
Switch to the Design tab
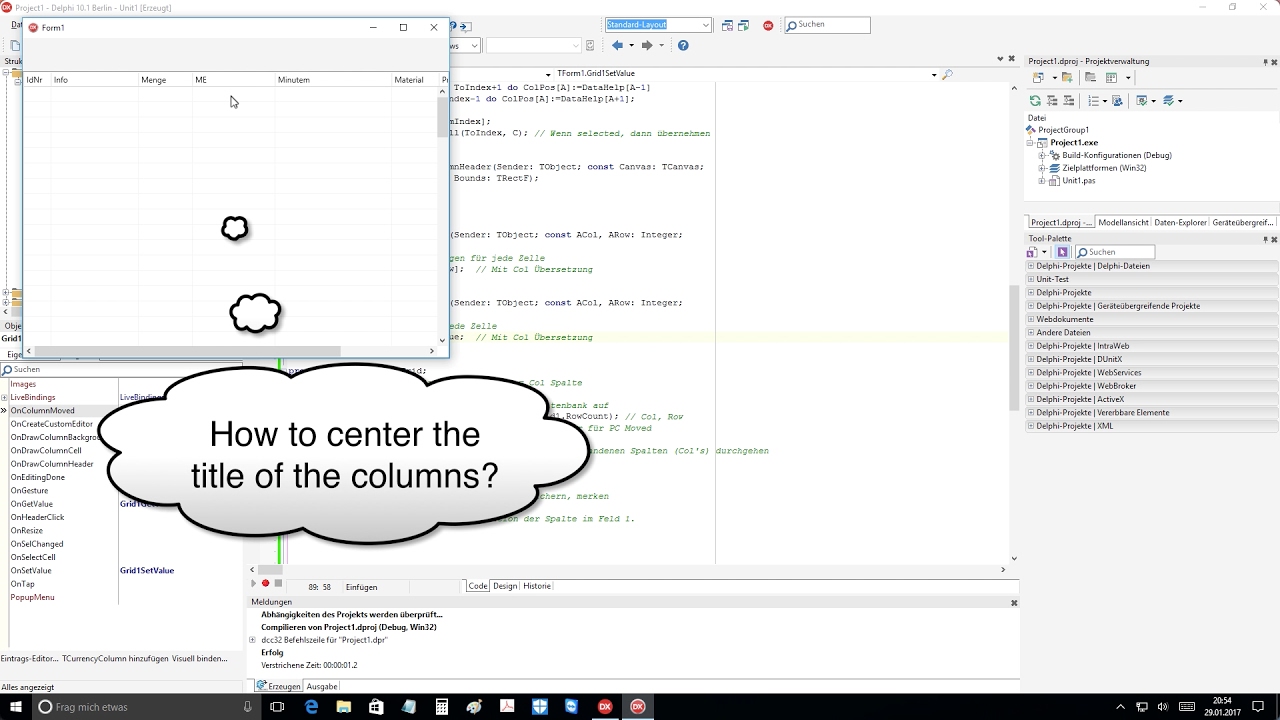tap(505, 586)
